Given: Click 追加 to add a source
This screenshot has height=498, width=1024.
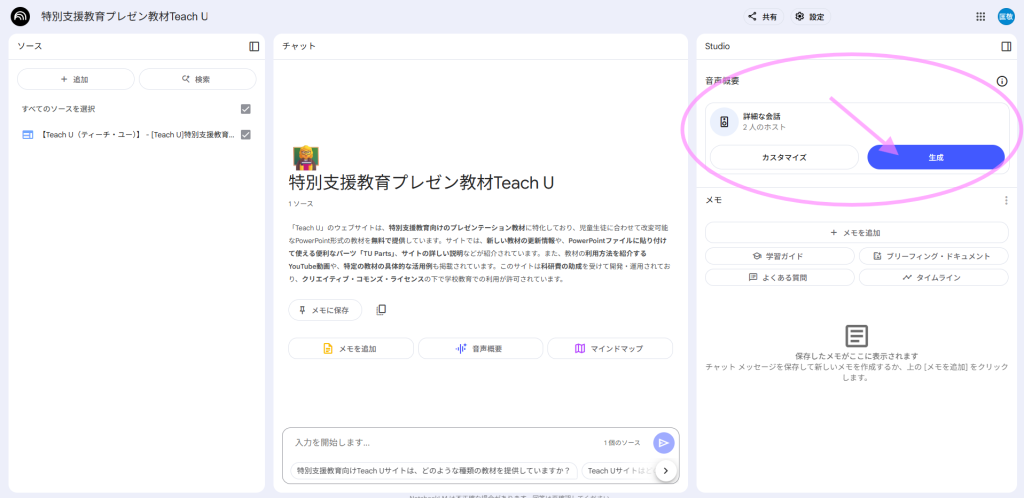Looking at the screenshot, I should (75, 79).
